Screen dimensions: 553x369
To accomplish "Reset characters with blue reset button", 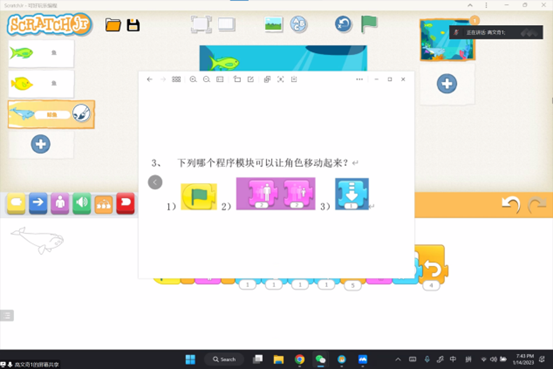I will point(343,24).
